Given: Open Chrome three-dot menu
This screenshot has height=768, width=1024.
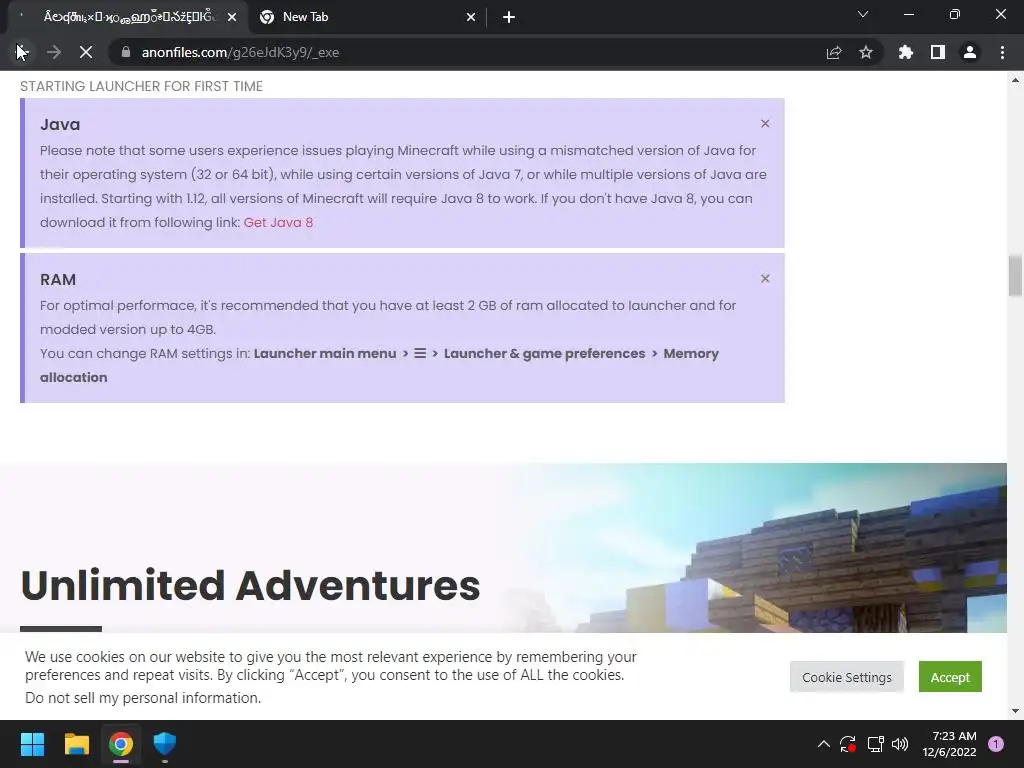Looking at the screenshot, I should tap(1002, 52).
